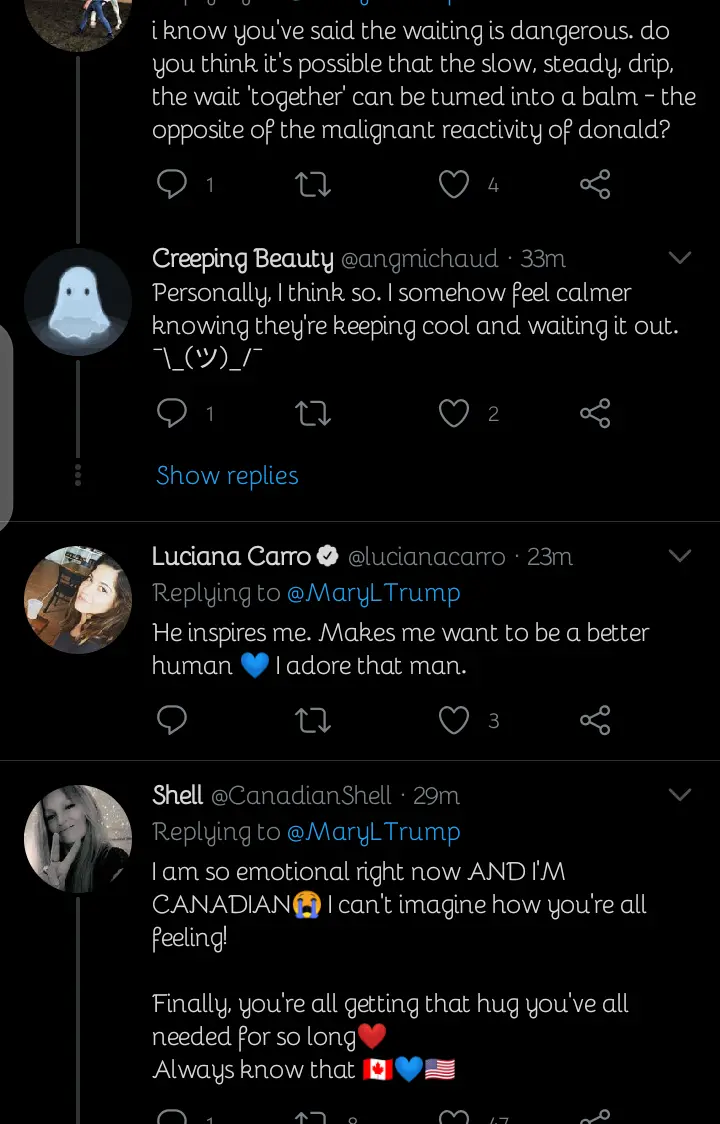Open Shell's profile picture

pos(78,838)
